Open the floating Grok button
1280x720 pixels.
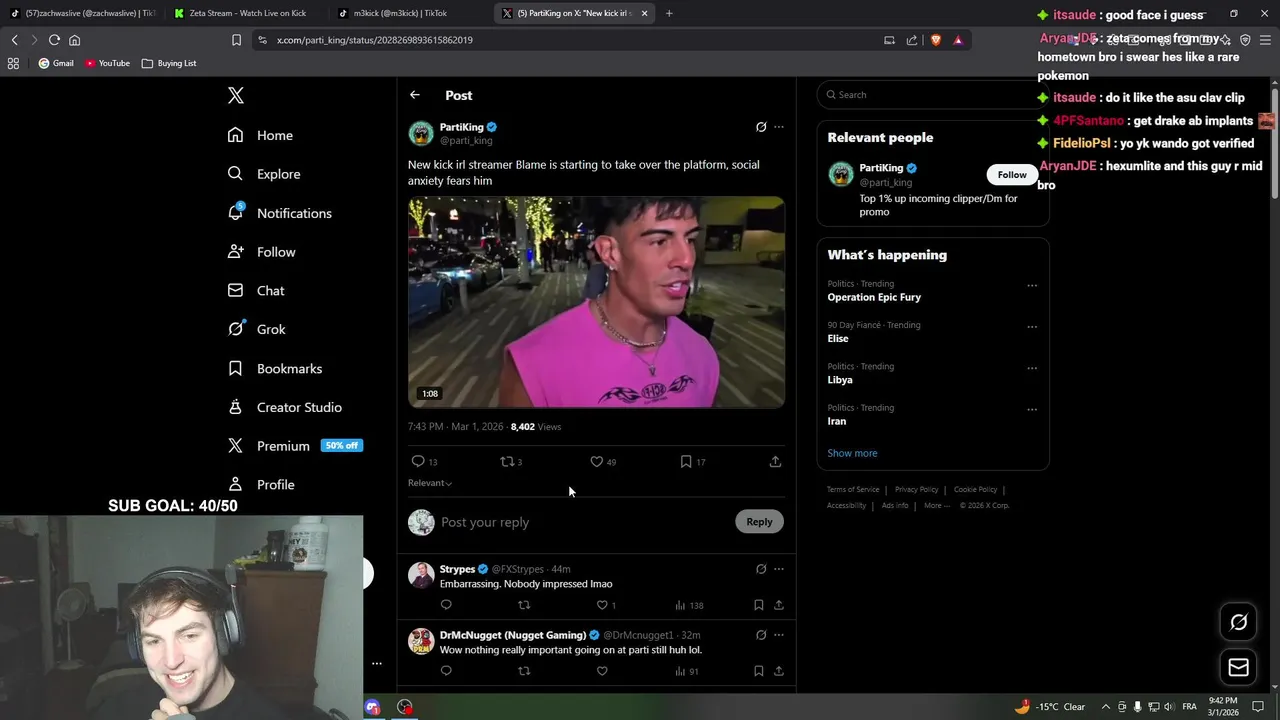click(x=1238, y=622)
